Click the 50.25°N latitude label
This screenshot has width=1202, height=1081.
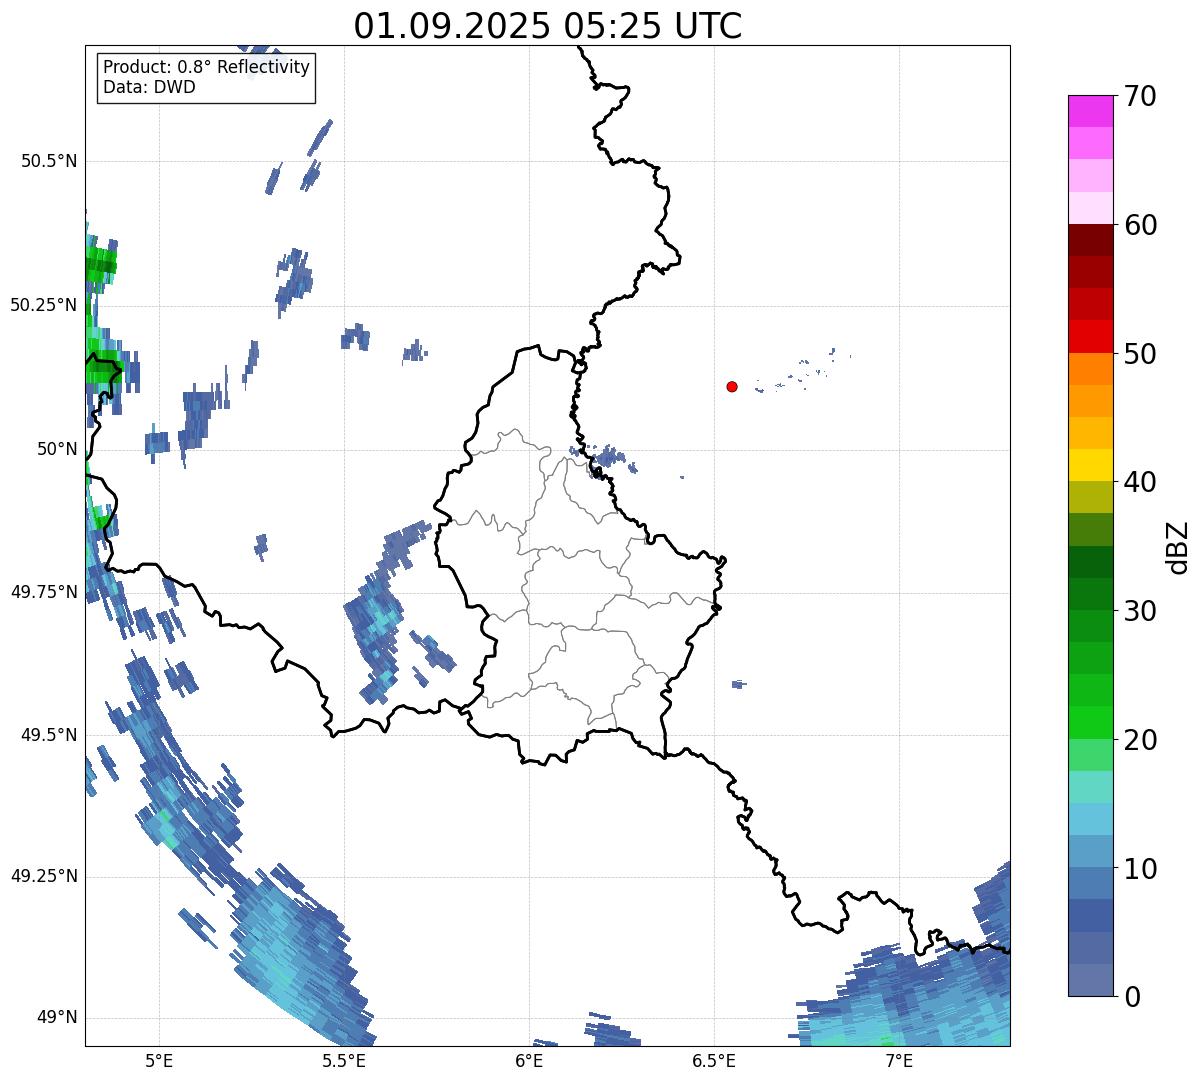coord(44,305)
